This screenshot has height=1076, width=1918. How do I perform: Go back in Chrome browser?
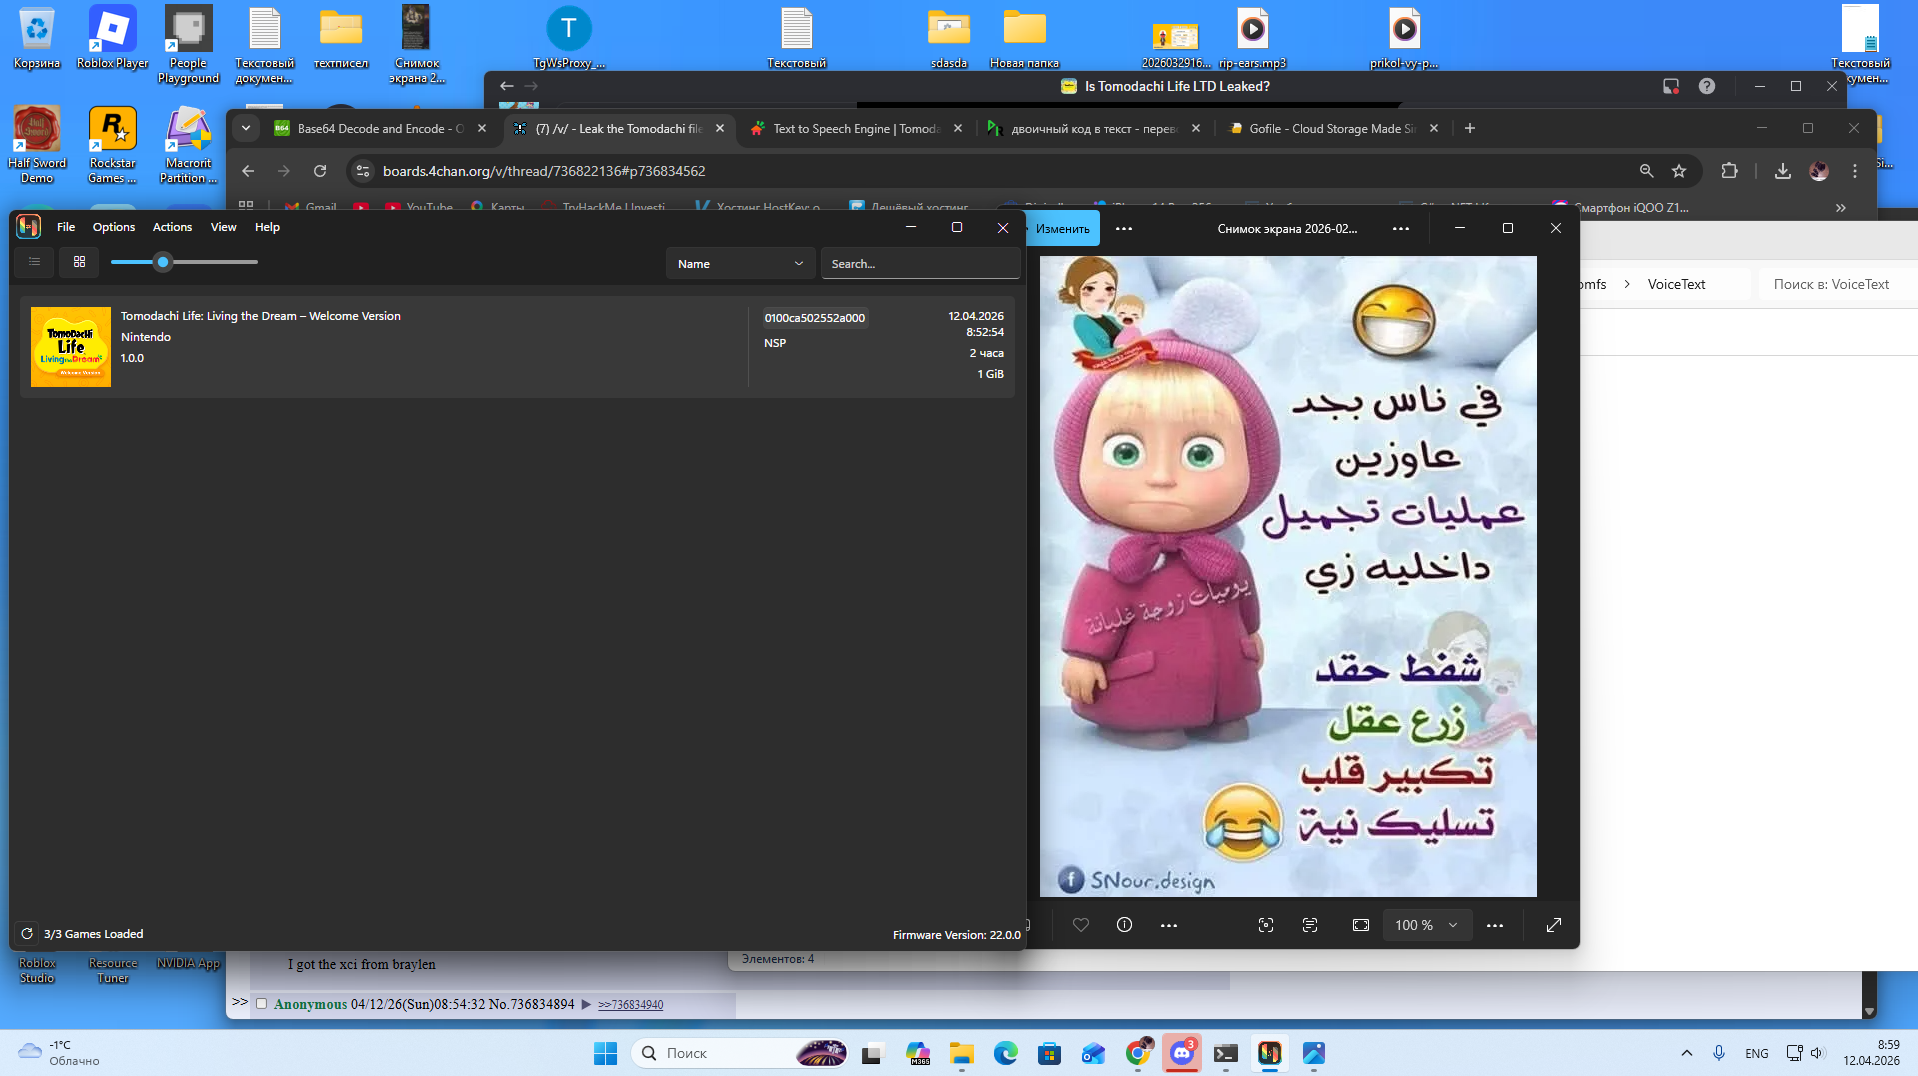[248, 171]
